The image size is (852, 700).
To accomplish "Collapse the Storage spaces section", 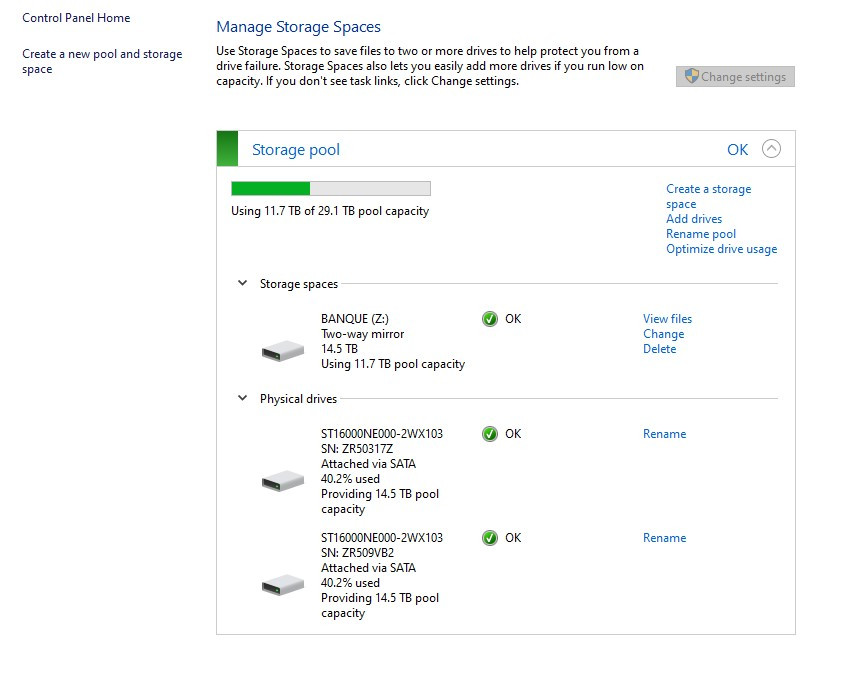I will coord(242,284).
